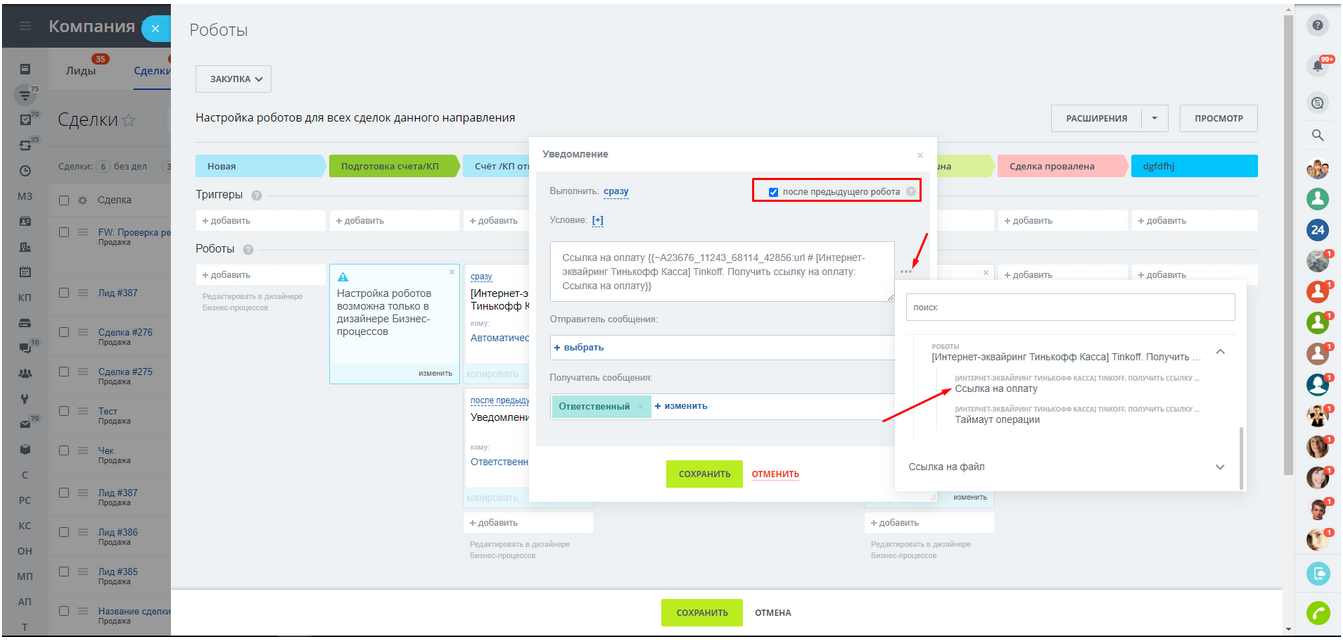Click the star icon next to Сделки heading

(x=128, y=120)
